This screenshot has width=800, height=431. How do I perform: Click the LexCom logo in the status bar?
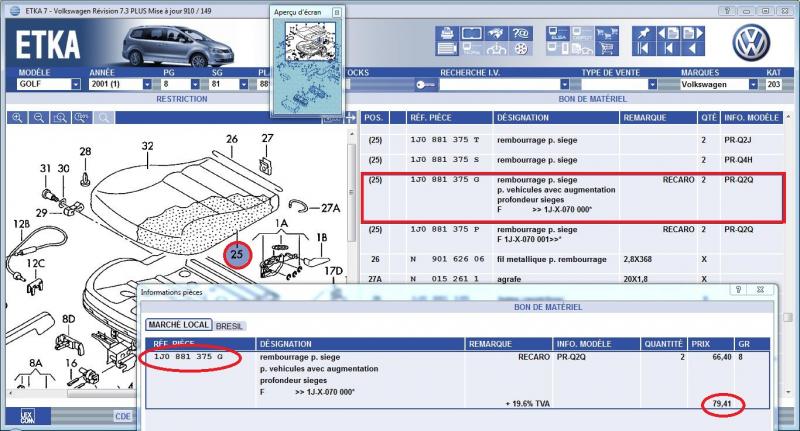28,416
